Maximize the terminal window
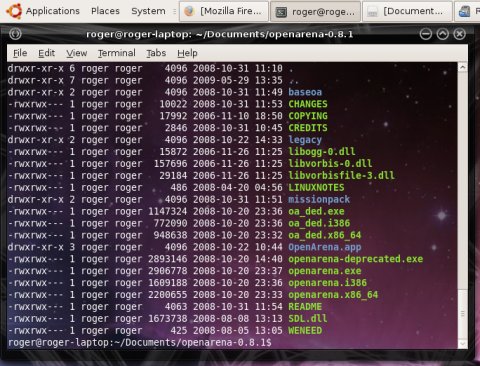The height and width of the screenshot is (366, 480). click(x=443, y=34)
